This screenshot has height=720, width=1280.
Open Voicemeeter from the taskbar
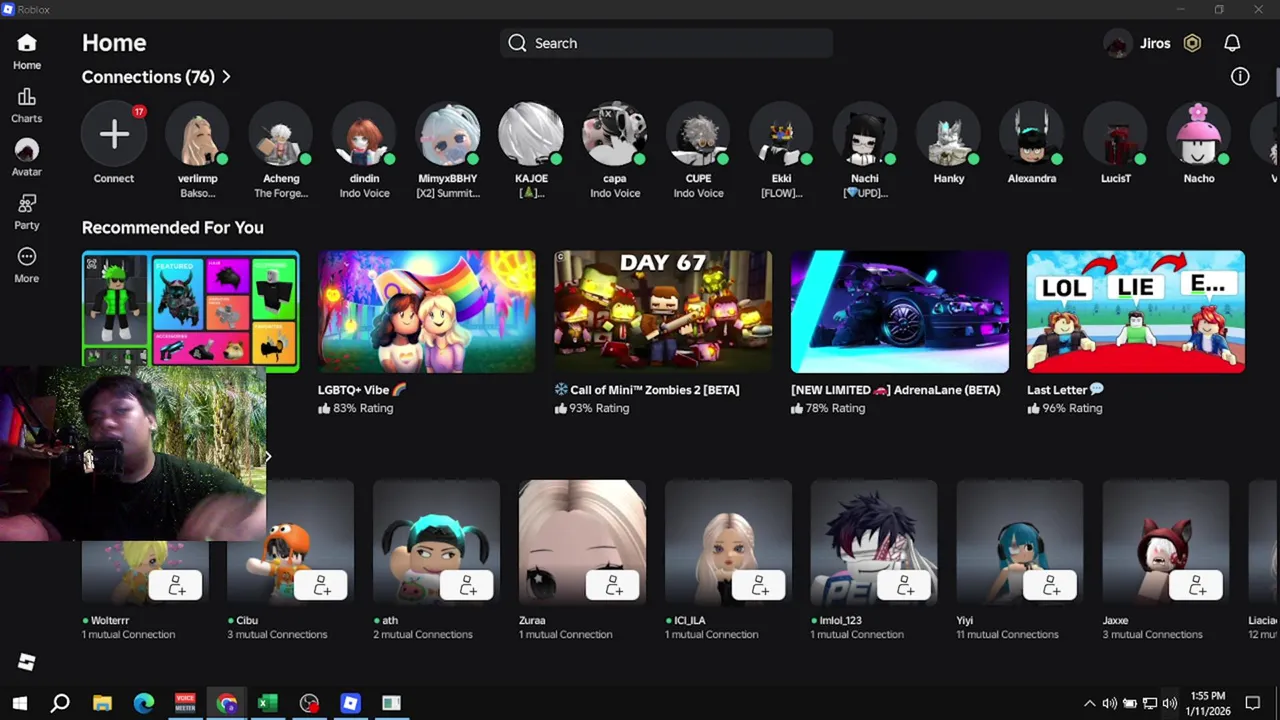[x=185, y=703]
